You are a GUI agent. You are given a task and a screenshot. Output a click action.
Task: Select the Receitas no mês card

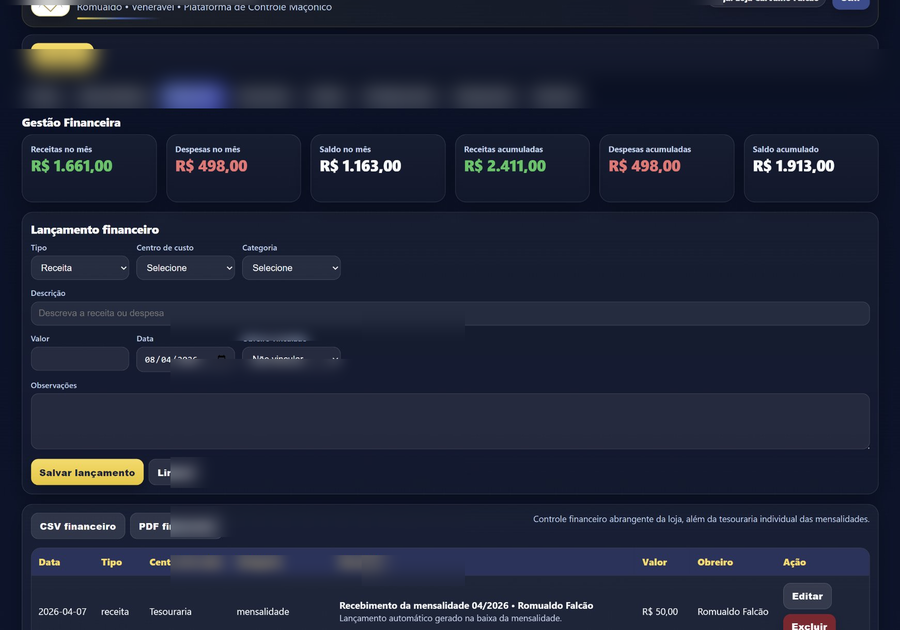(89, 168)
